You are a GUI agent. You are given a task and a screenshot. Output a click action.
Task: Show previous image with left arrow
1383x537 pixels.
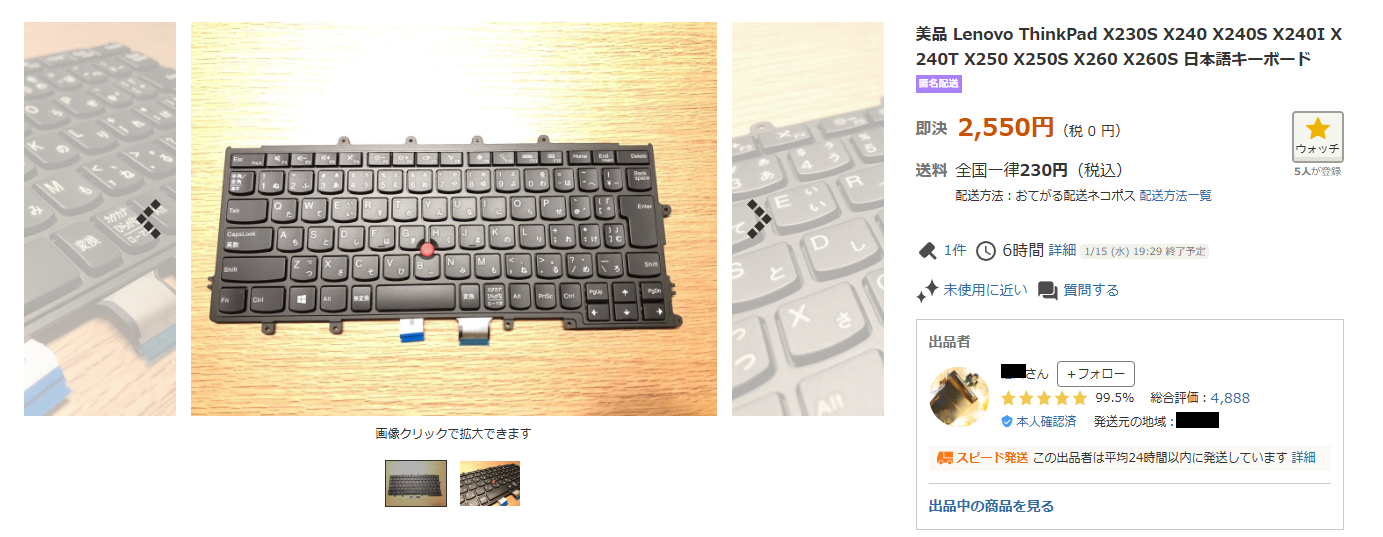[x=150, y=219]
